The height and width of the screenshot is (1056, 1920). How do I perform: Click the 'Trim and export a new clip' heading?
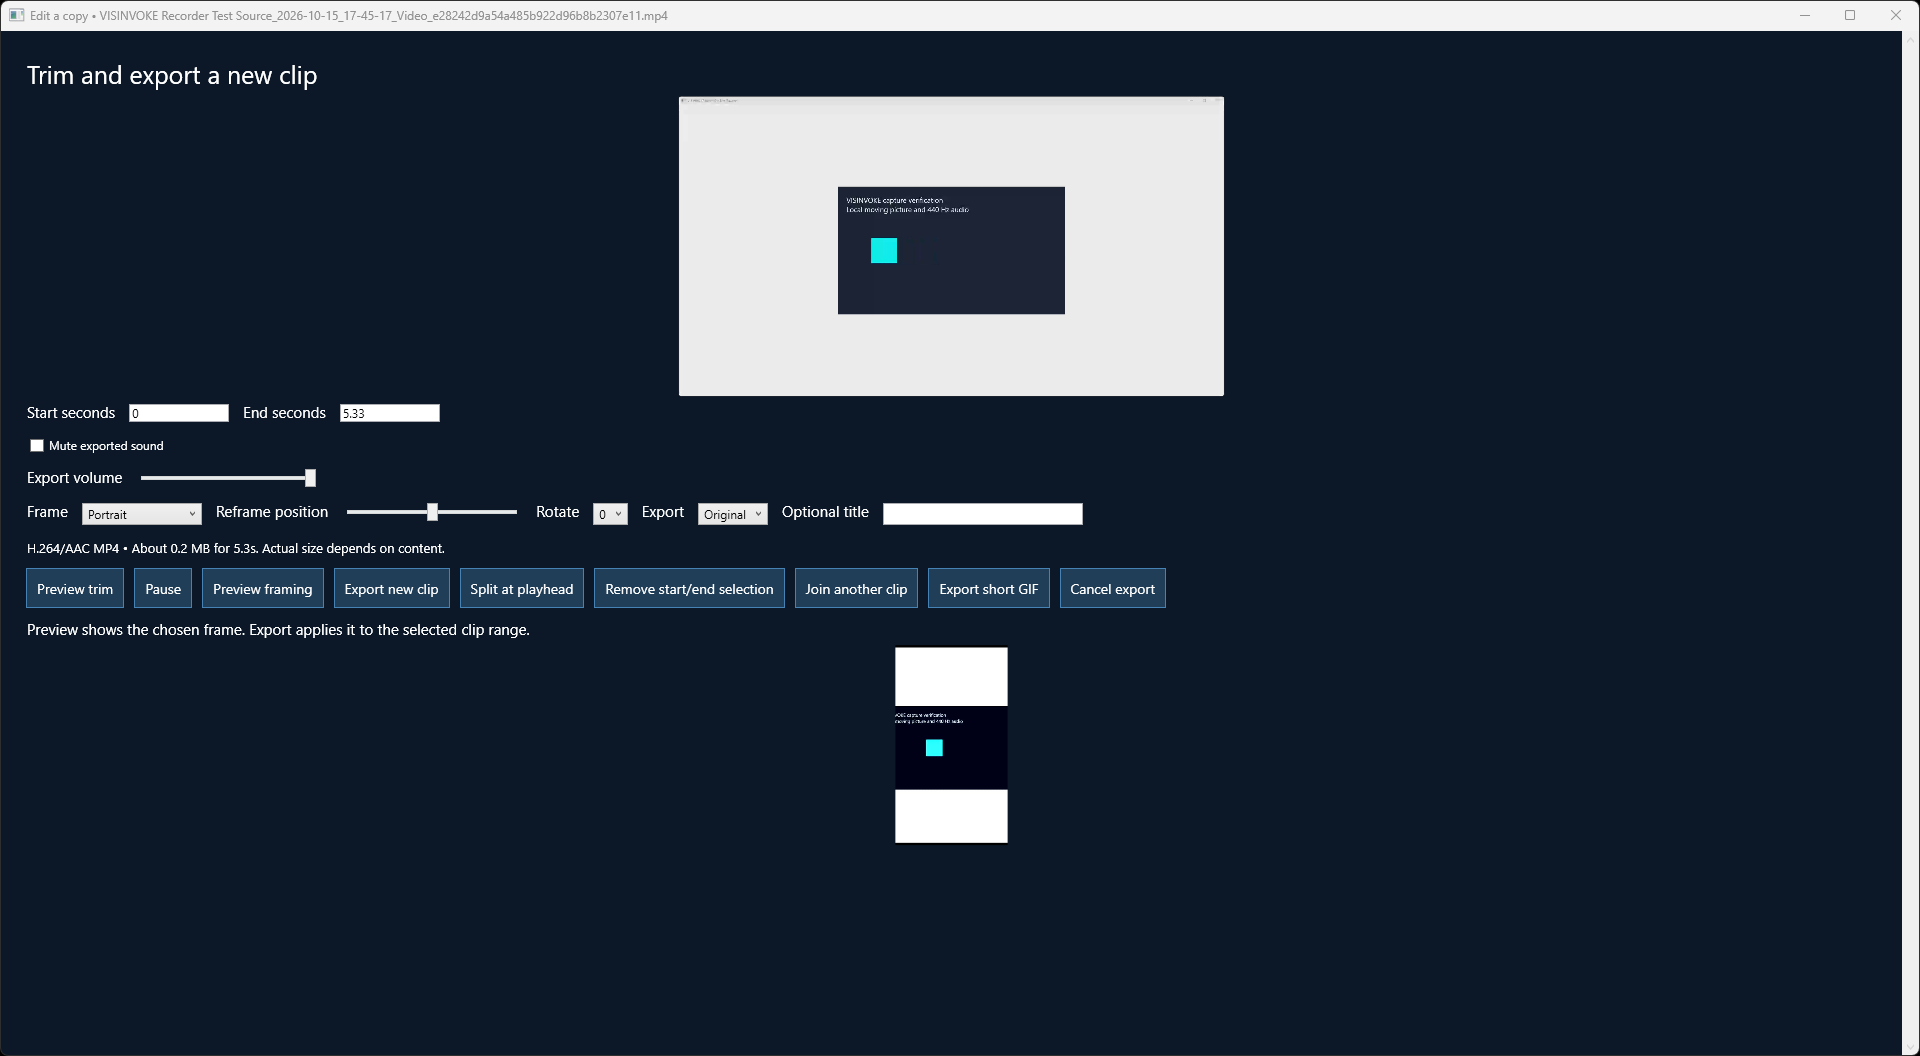coord(172,76)
